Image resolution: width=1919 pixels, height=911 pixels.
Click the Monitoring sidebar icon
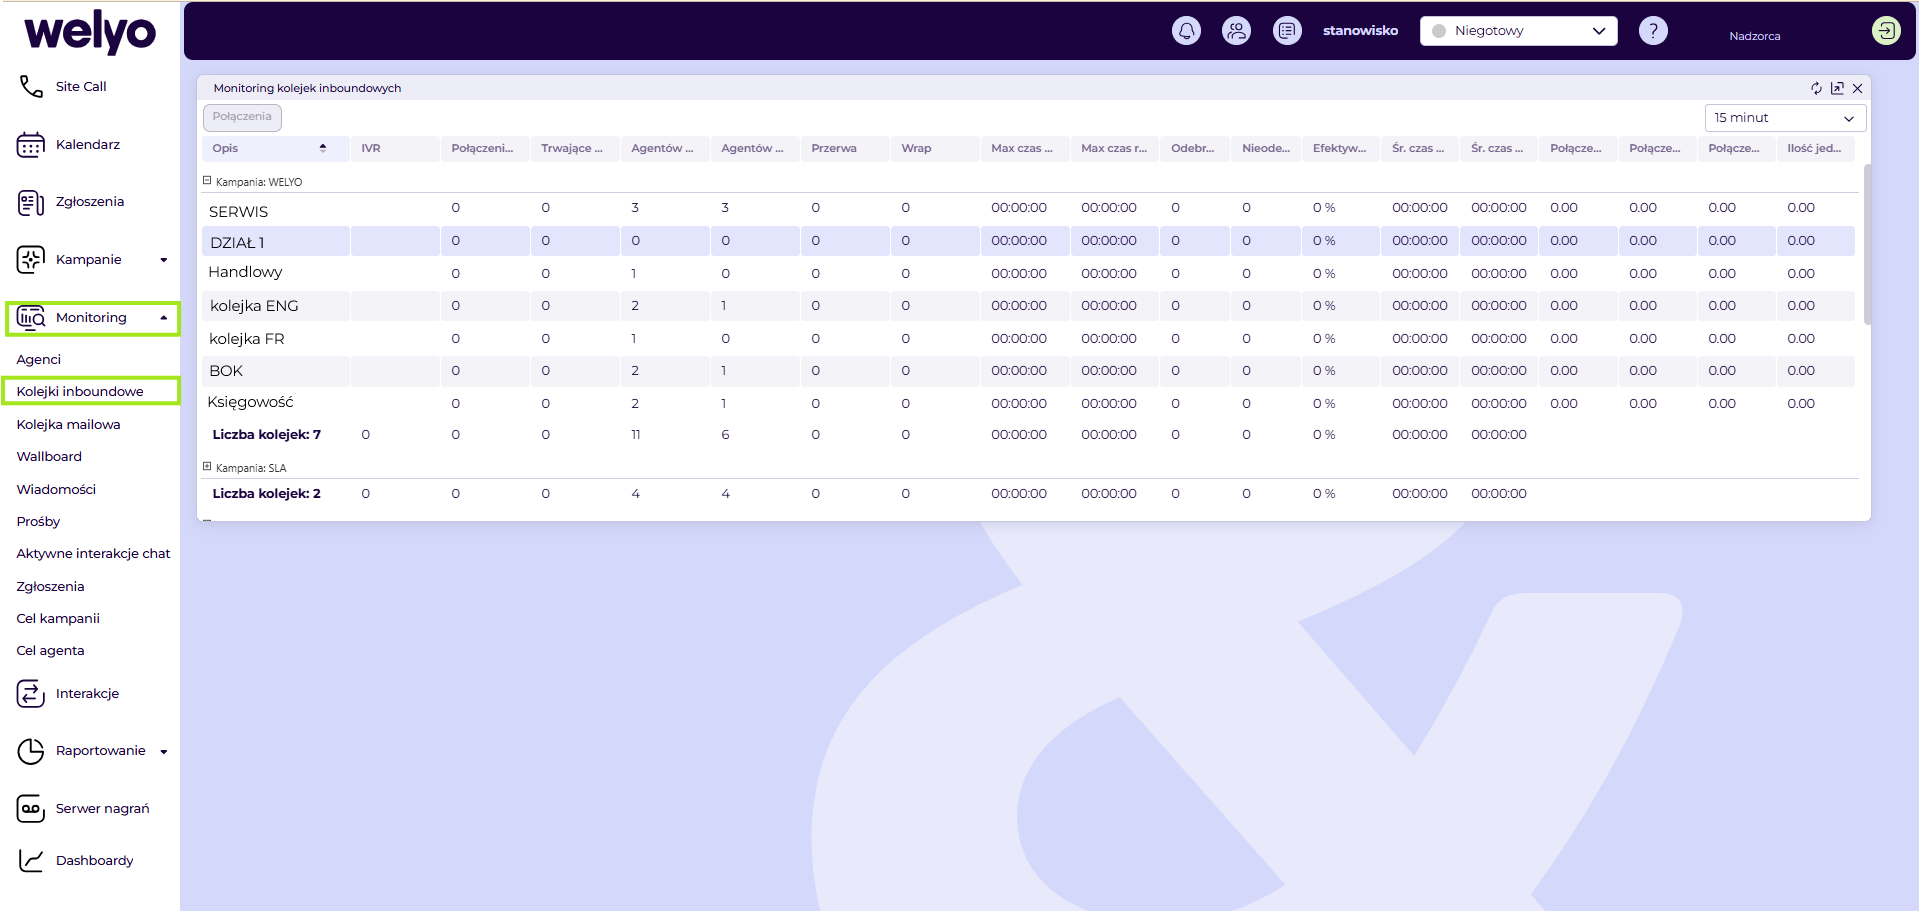(31, 318)
